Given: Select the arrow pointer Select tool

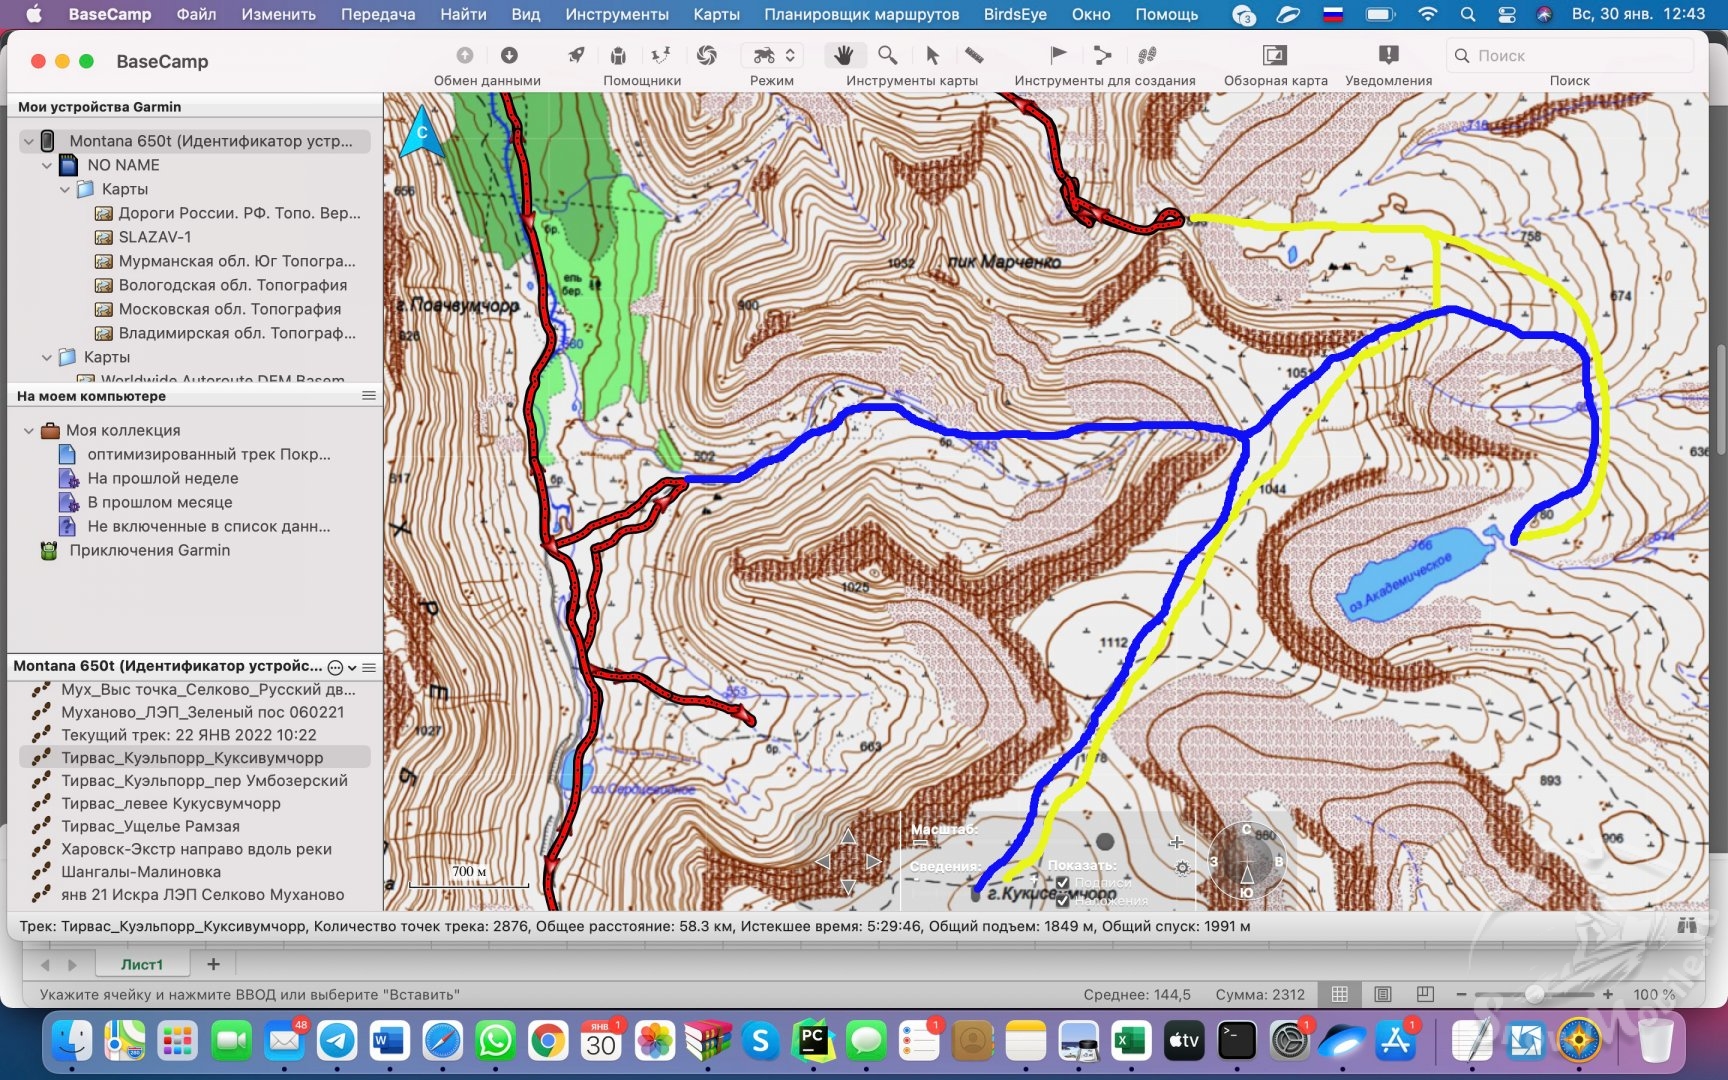Looking at the screenshot, I should [932, 55].
